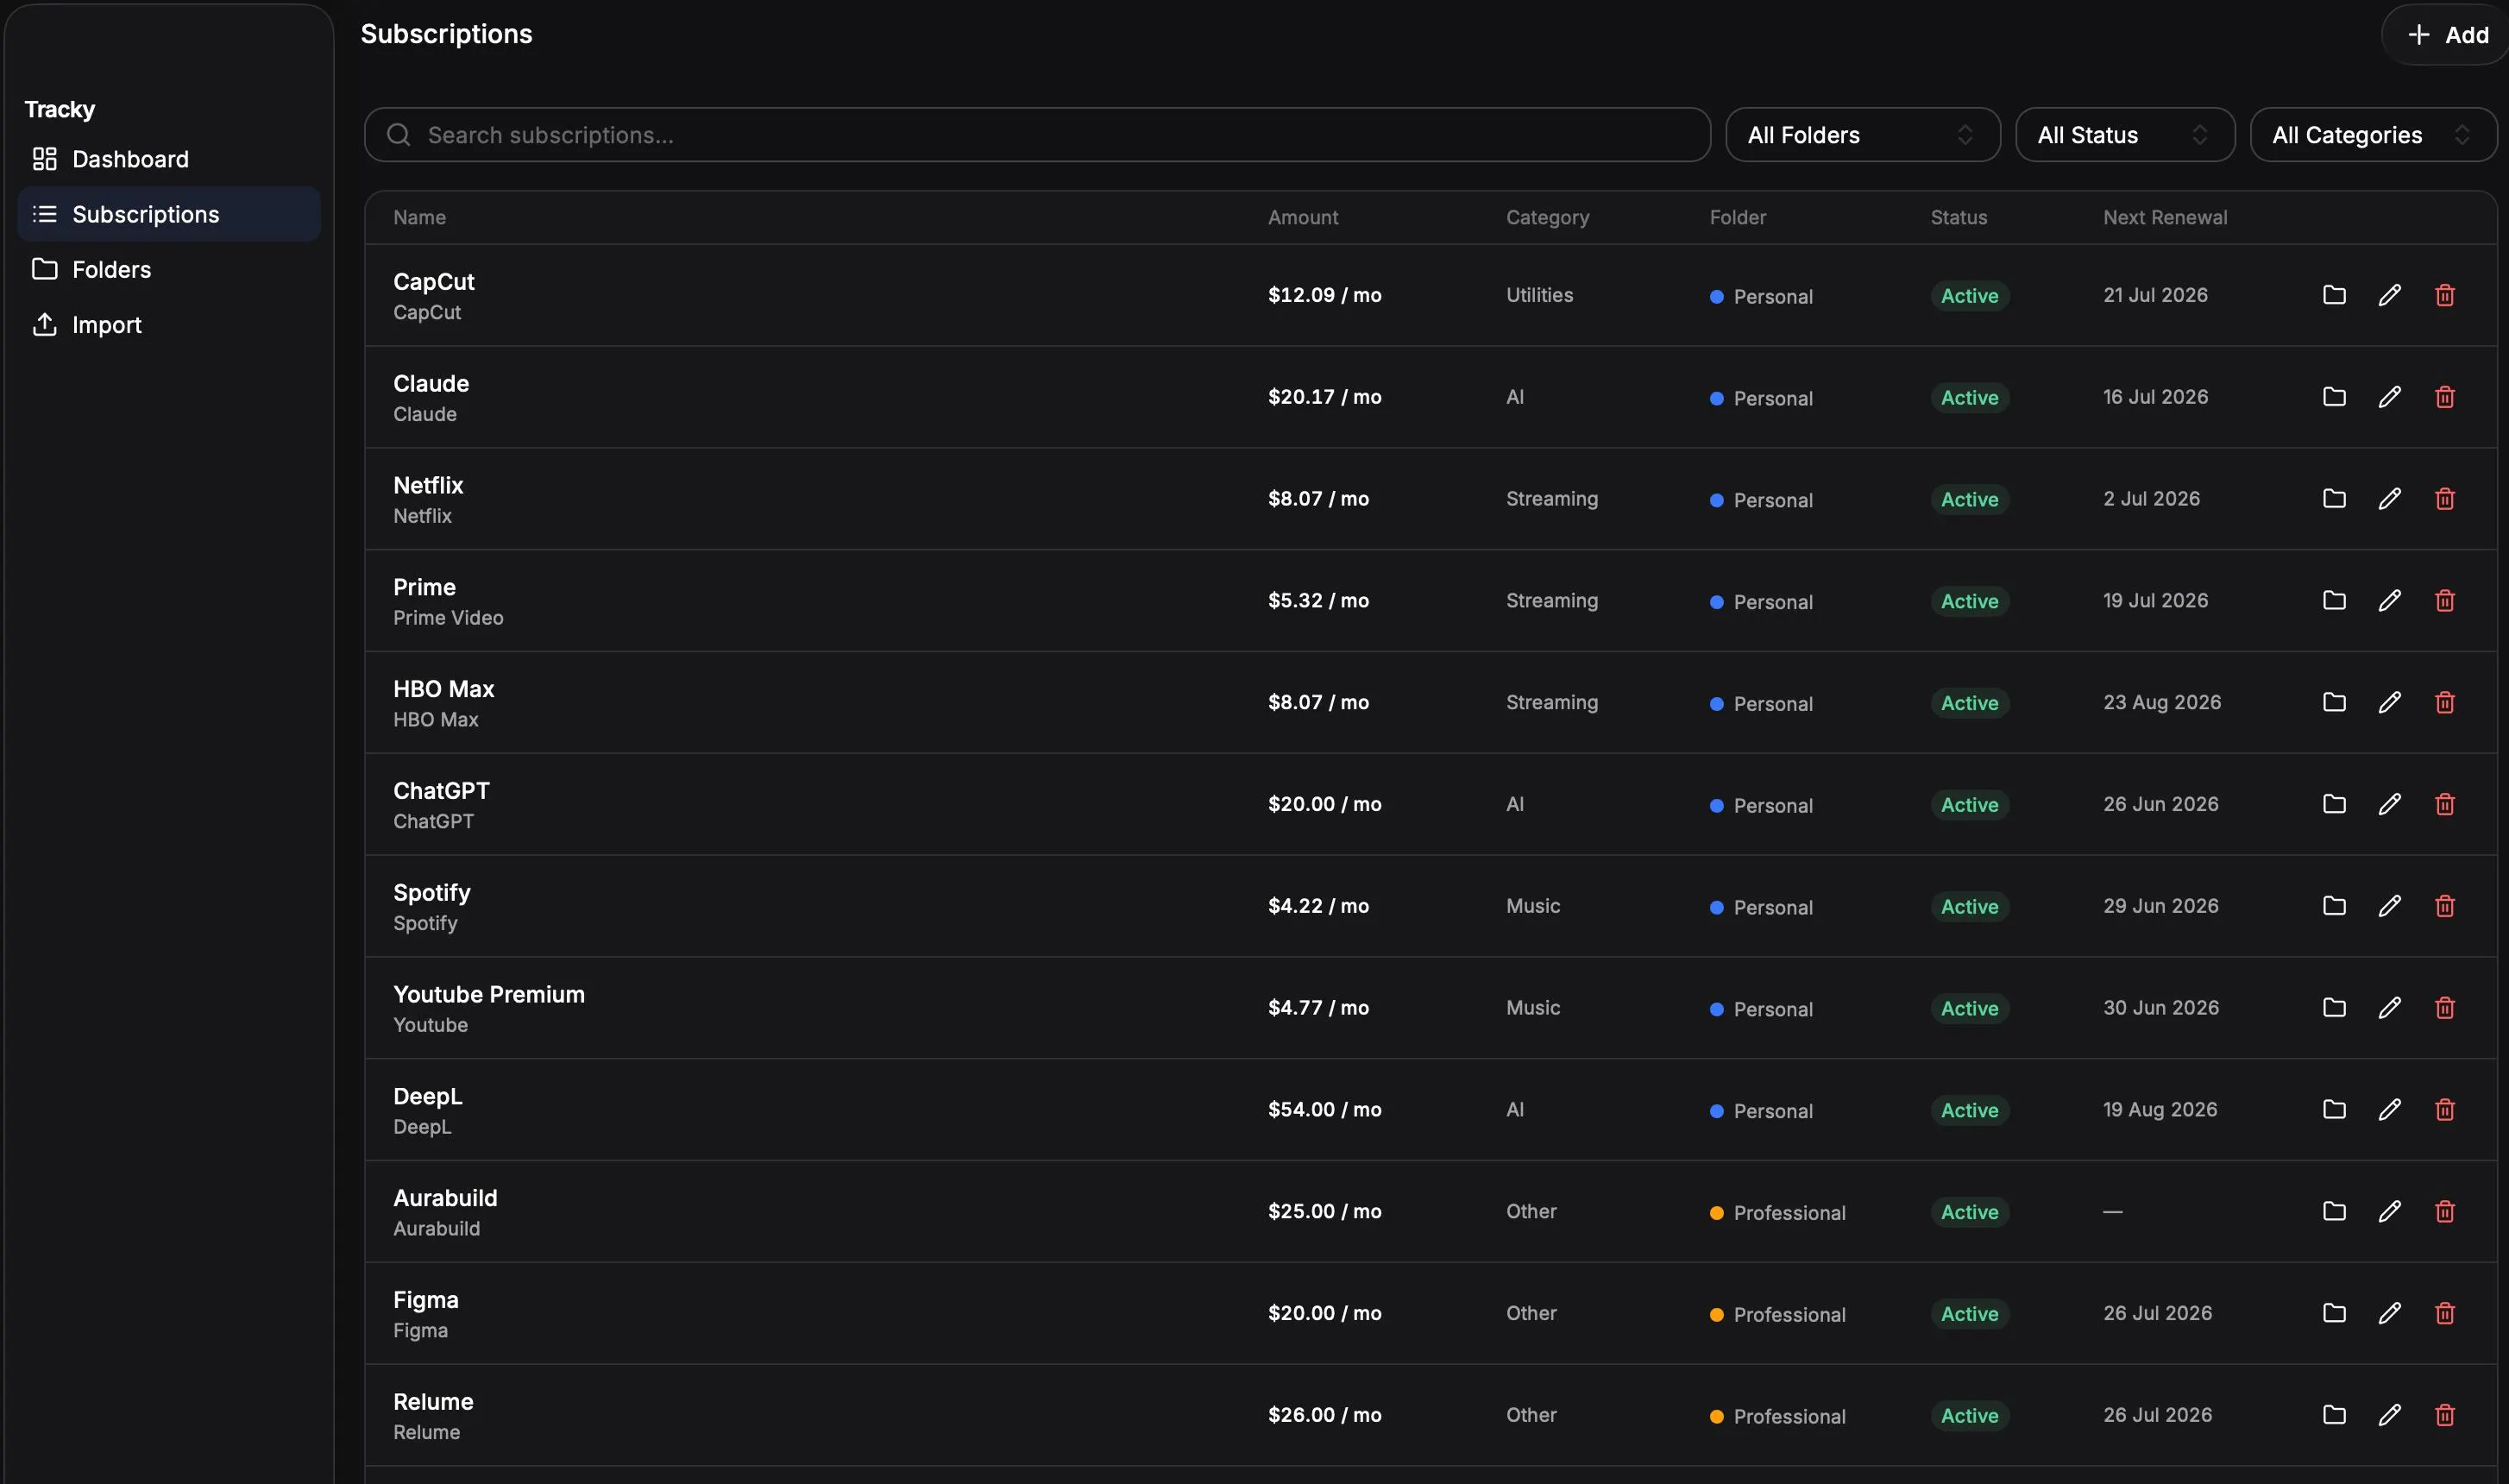Edit the Youtube Premium subscription
Image resolution: width=2509 pixels, height=1484 pixels.
[x=2389, y=1008]
